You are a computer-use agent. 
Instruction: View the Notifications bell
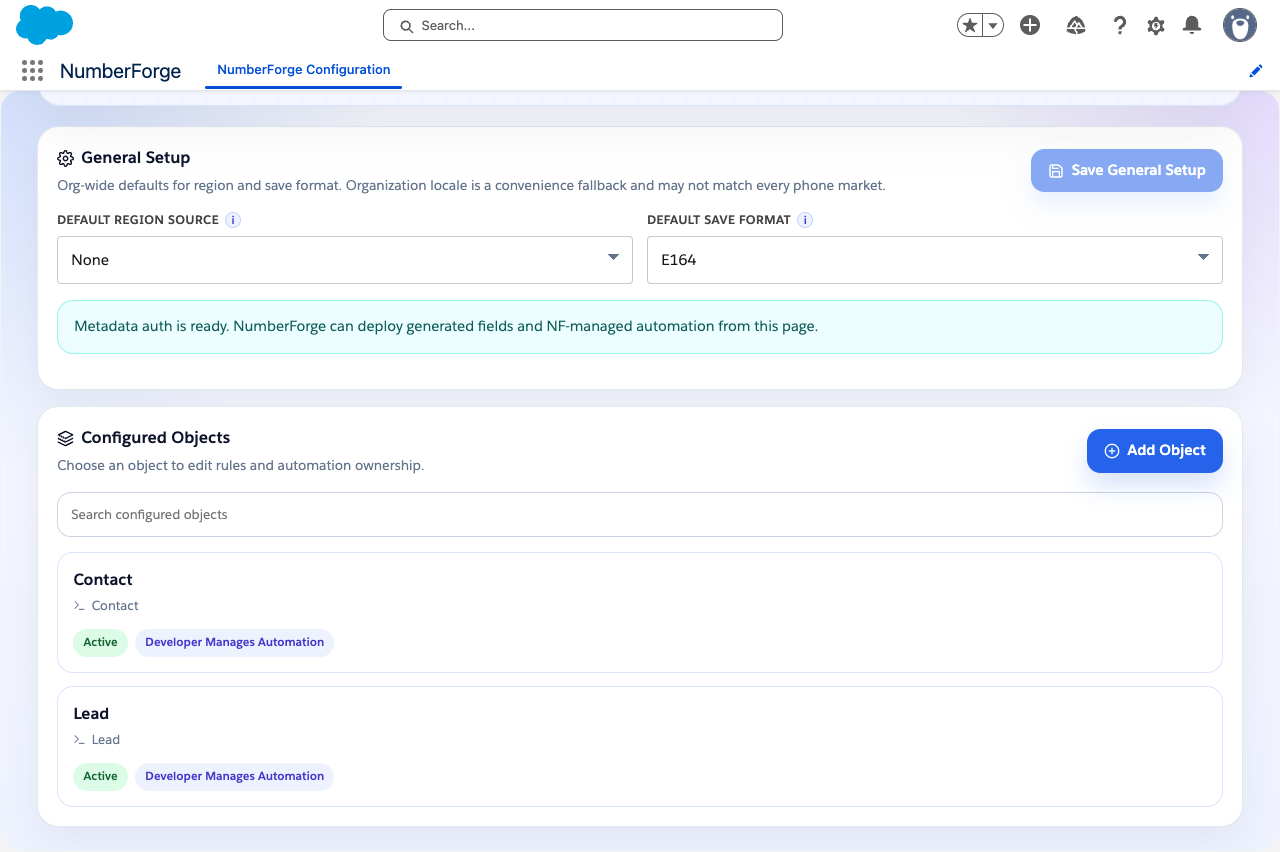tap(1192, 25)
